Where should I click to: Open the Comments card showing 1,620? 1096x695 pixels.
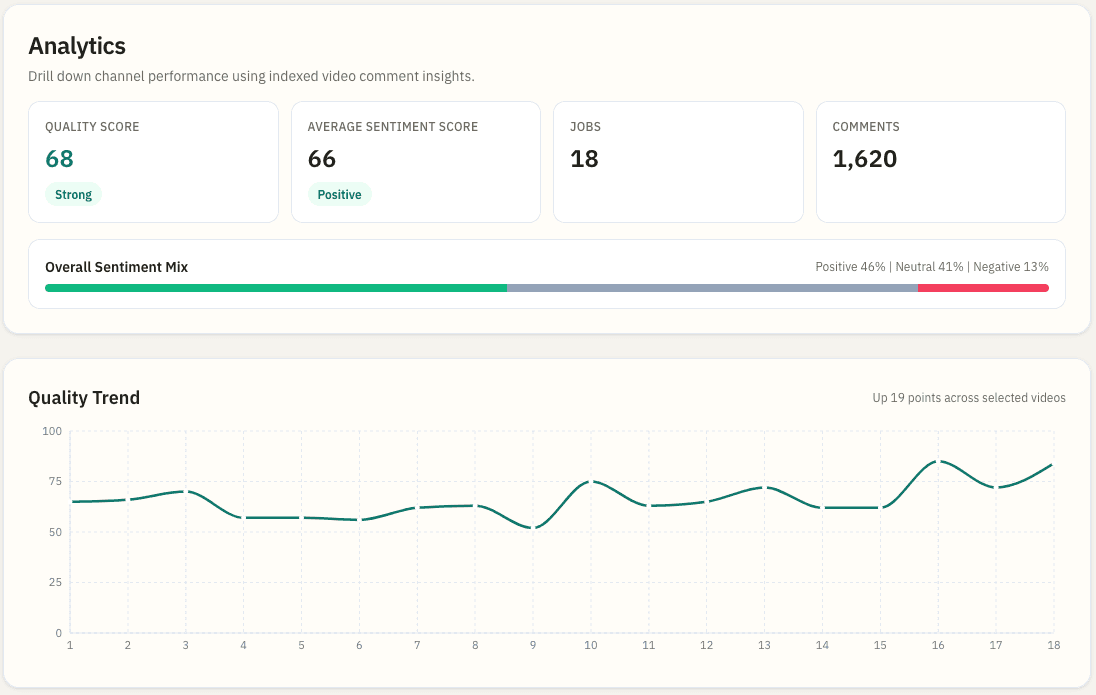[940, 161]
